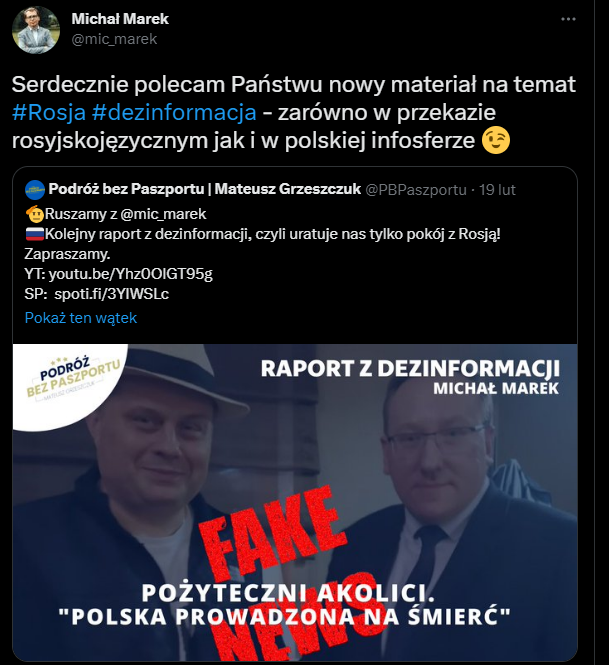
Task: Click the @PBPaszportu handle
Action: 416,190
